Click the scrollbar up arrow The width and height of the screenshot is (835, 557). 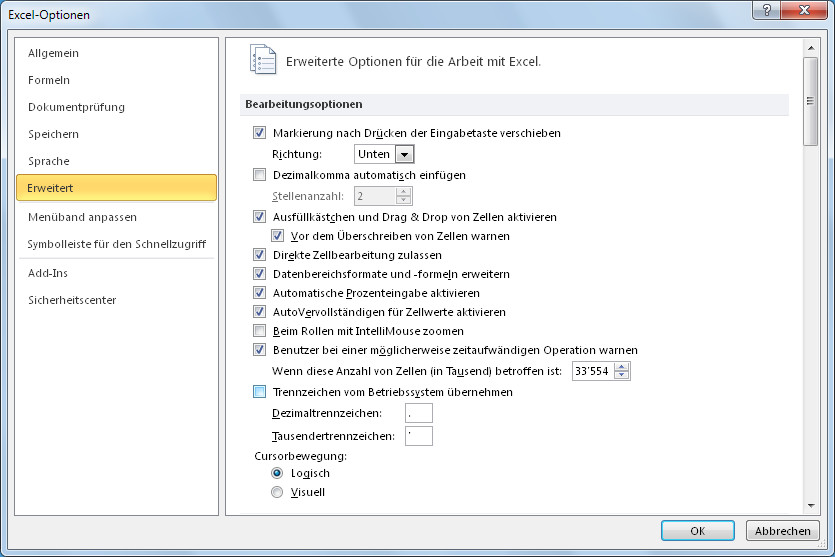pyautogui.click(x=811, y=48)
